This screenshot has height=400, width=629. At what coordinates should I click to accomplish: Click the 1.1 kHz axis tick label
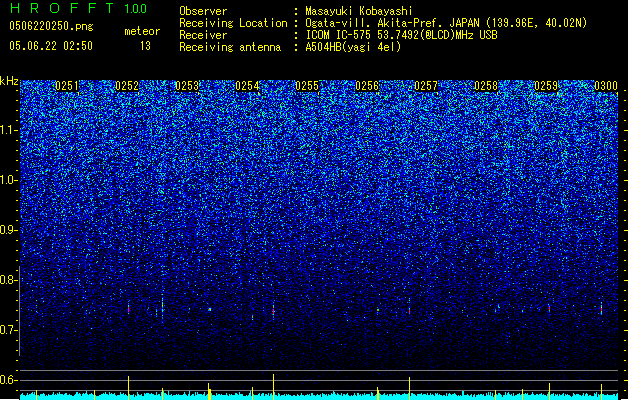8,130
